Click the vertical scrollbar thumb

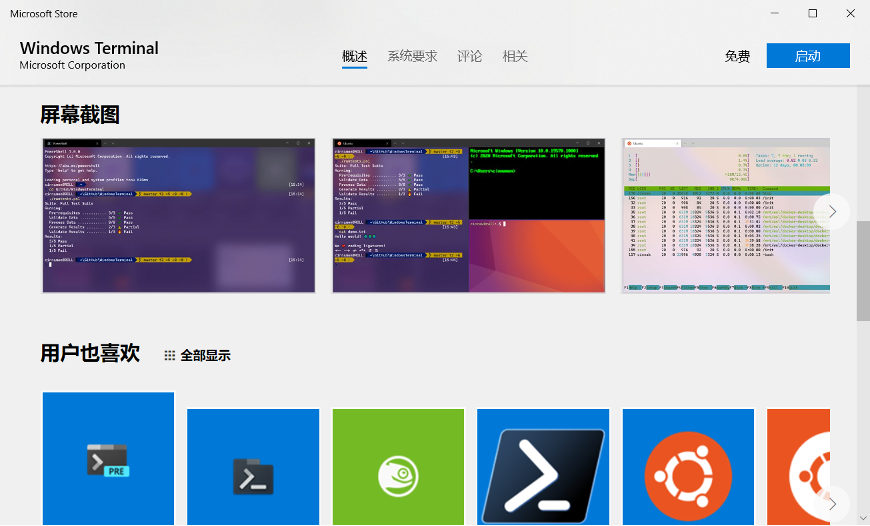pyautogui.click(x=863, y=271)
